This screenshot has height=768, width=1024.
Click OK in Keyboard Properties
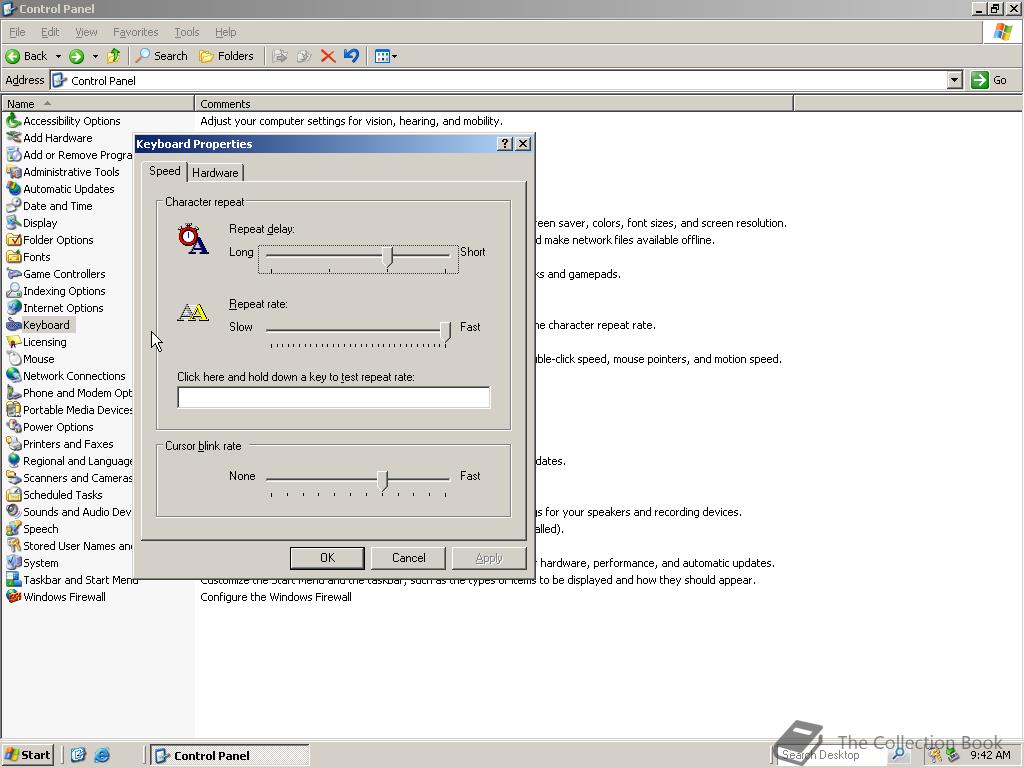click(x=327, y=558)
